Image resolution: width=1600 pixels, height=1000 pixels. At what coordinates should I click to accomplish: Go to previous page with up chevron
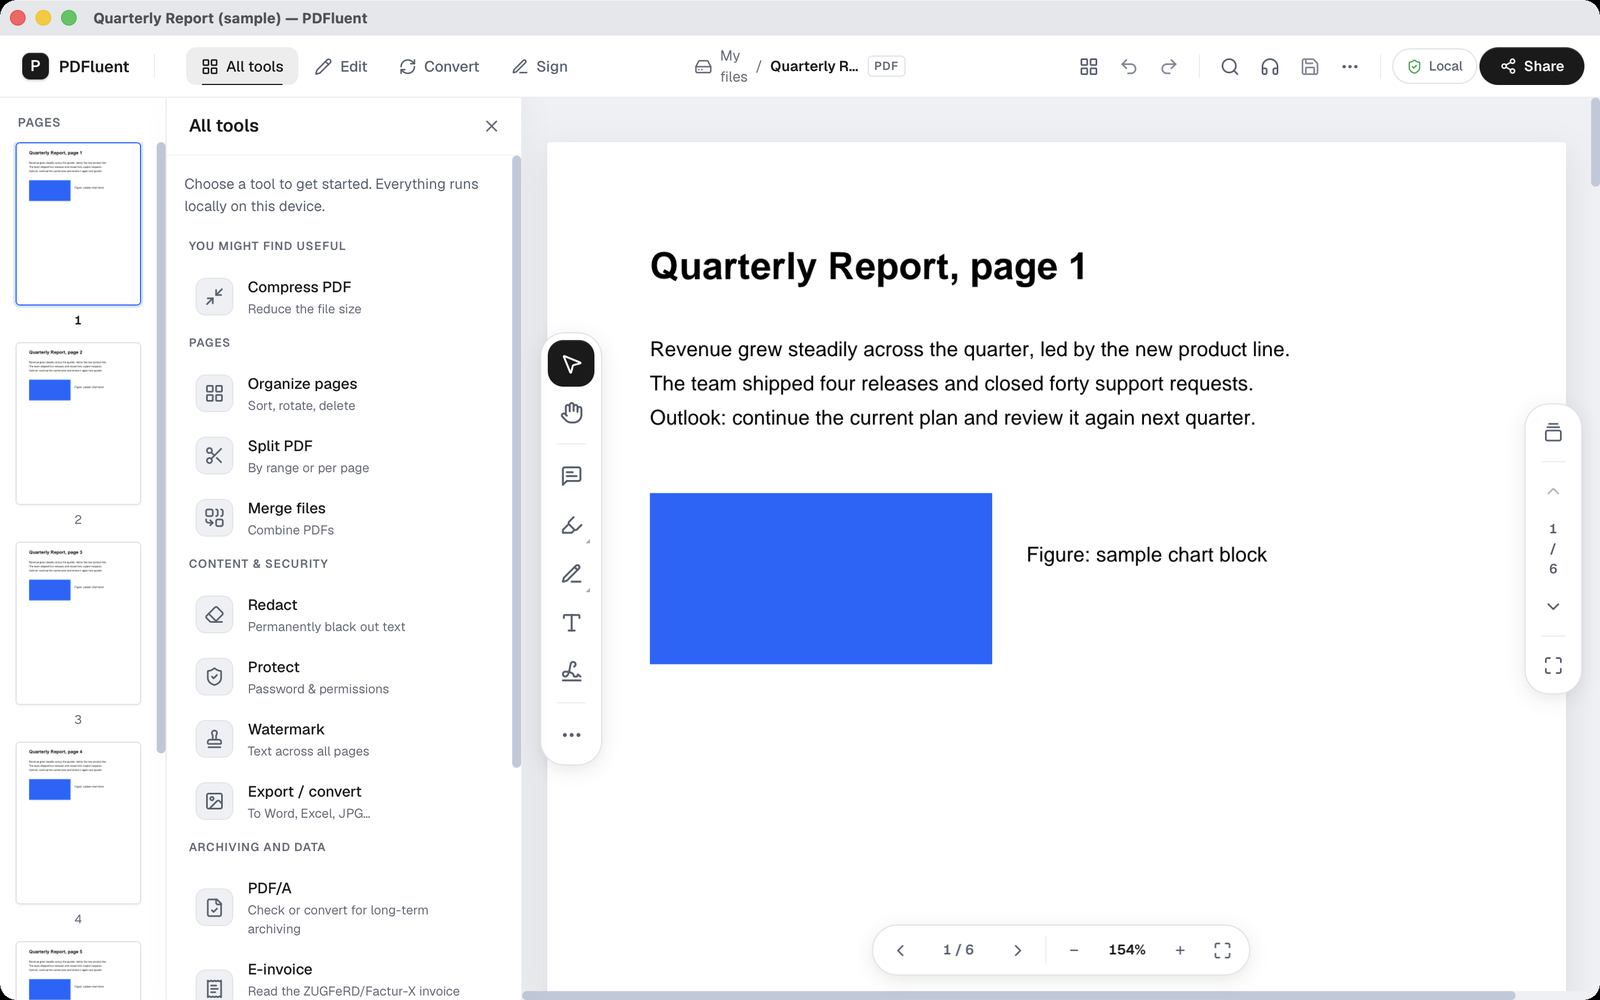(x=1553, y=491)
